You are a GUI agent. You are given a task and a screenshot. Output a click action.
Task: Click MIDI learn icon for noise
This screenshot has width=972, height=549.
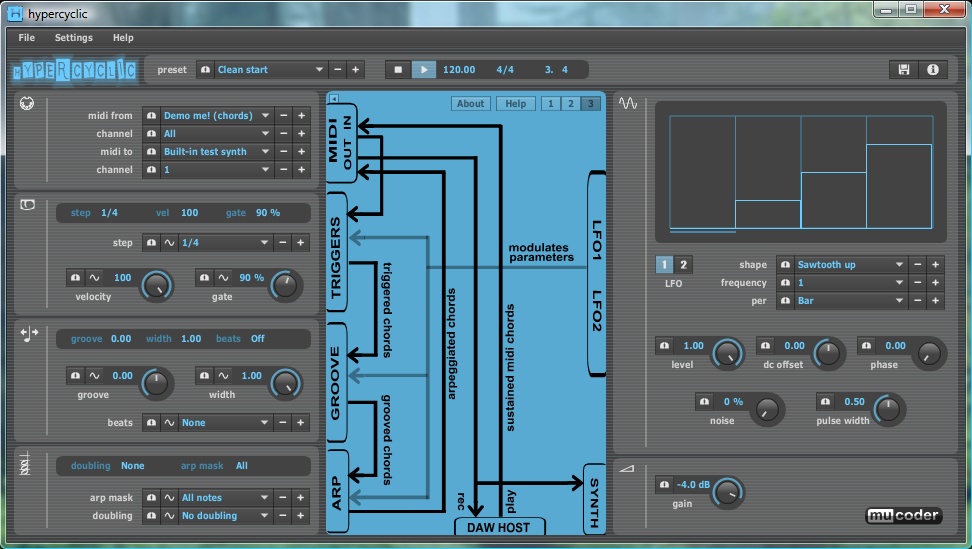coord(705,401)
